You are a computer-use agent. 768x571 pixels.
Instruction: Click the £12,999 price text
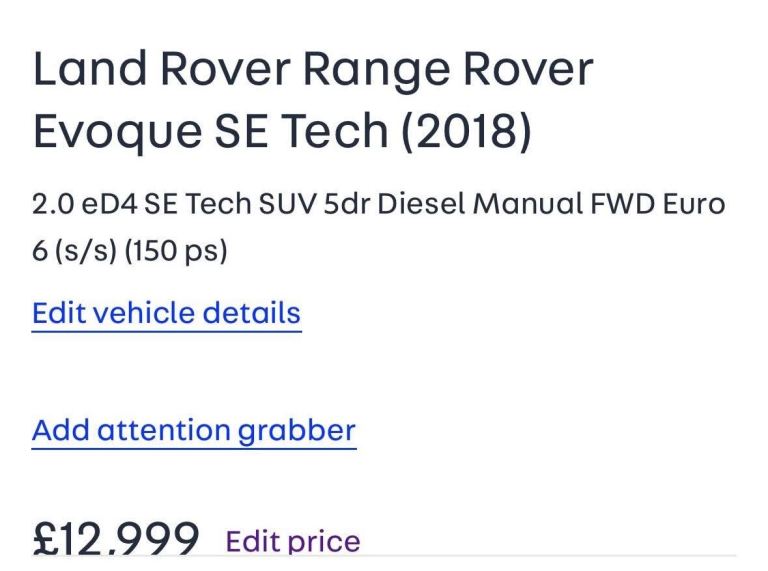[x=116, y=541]
